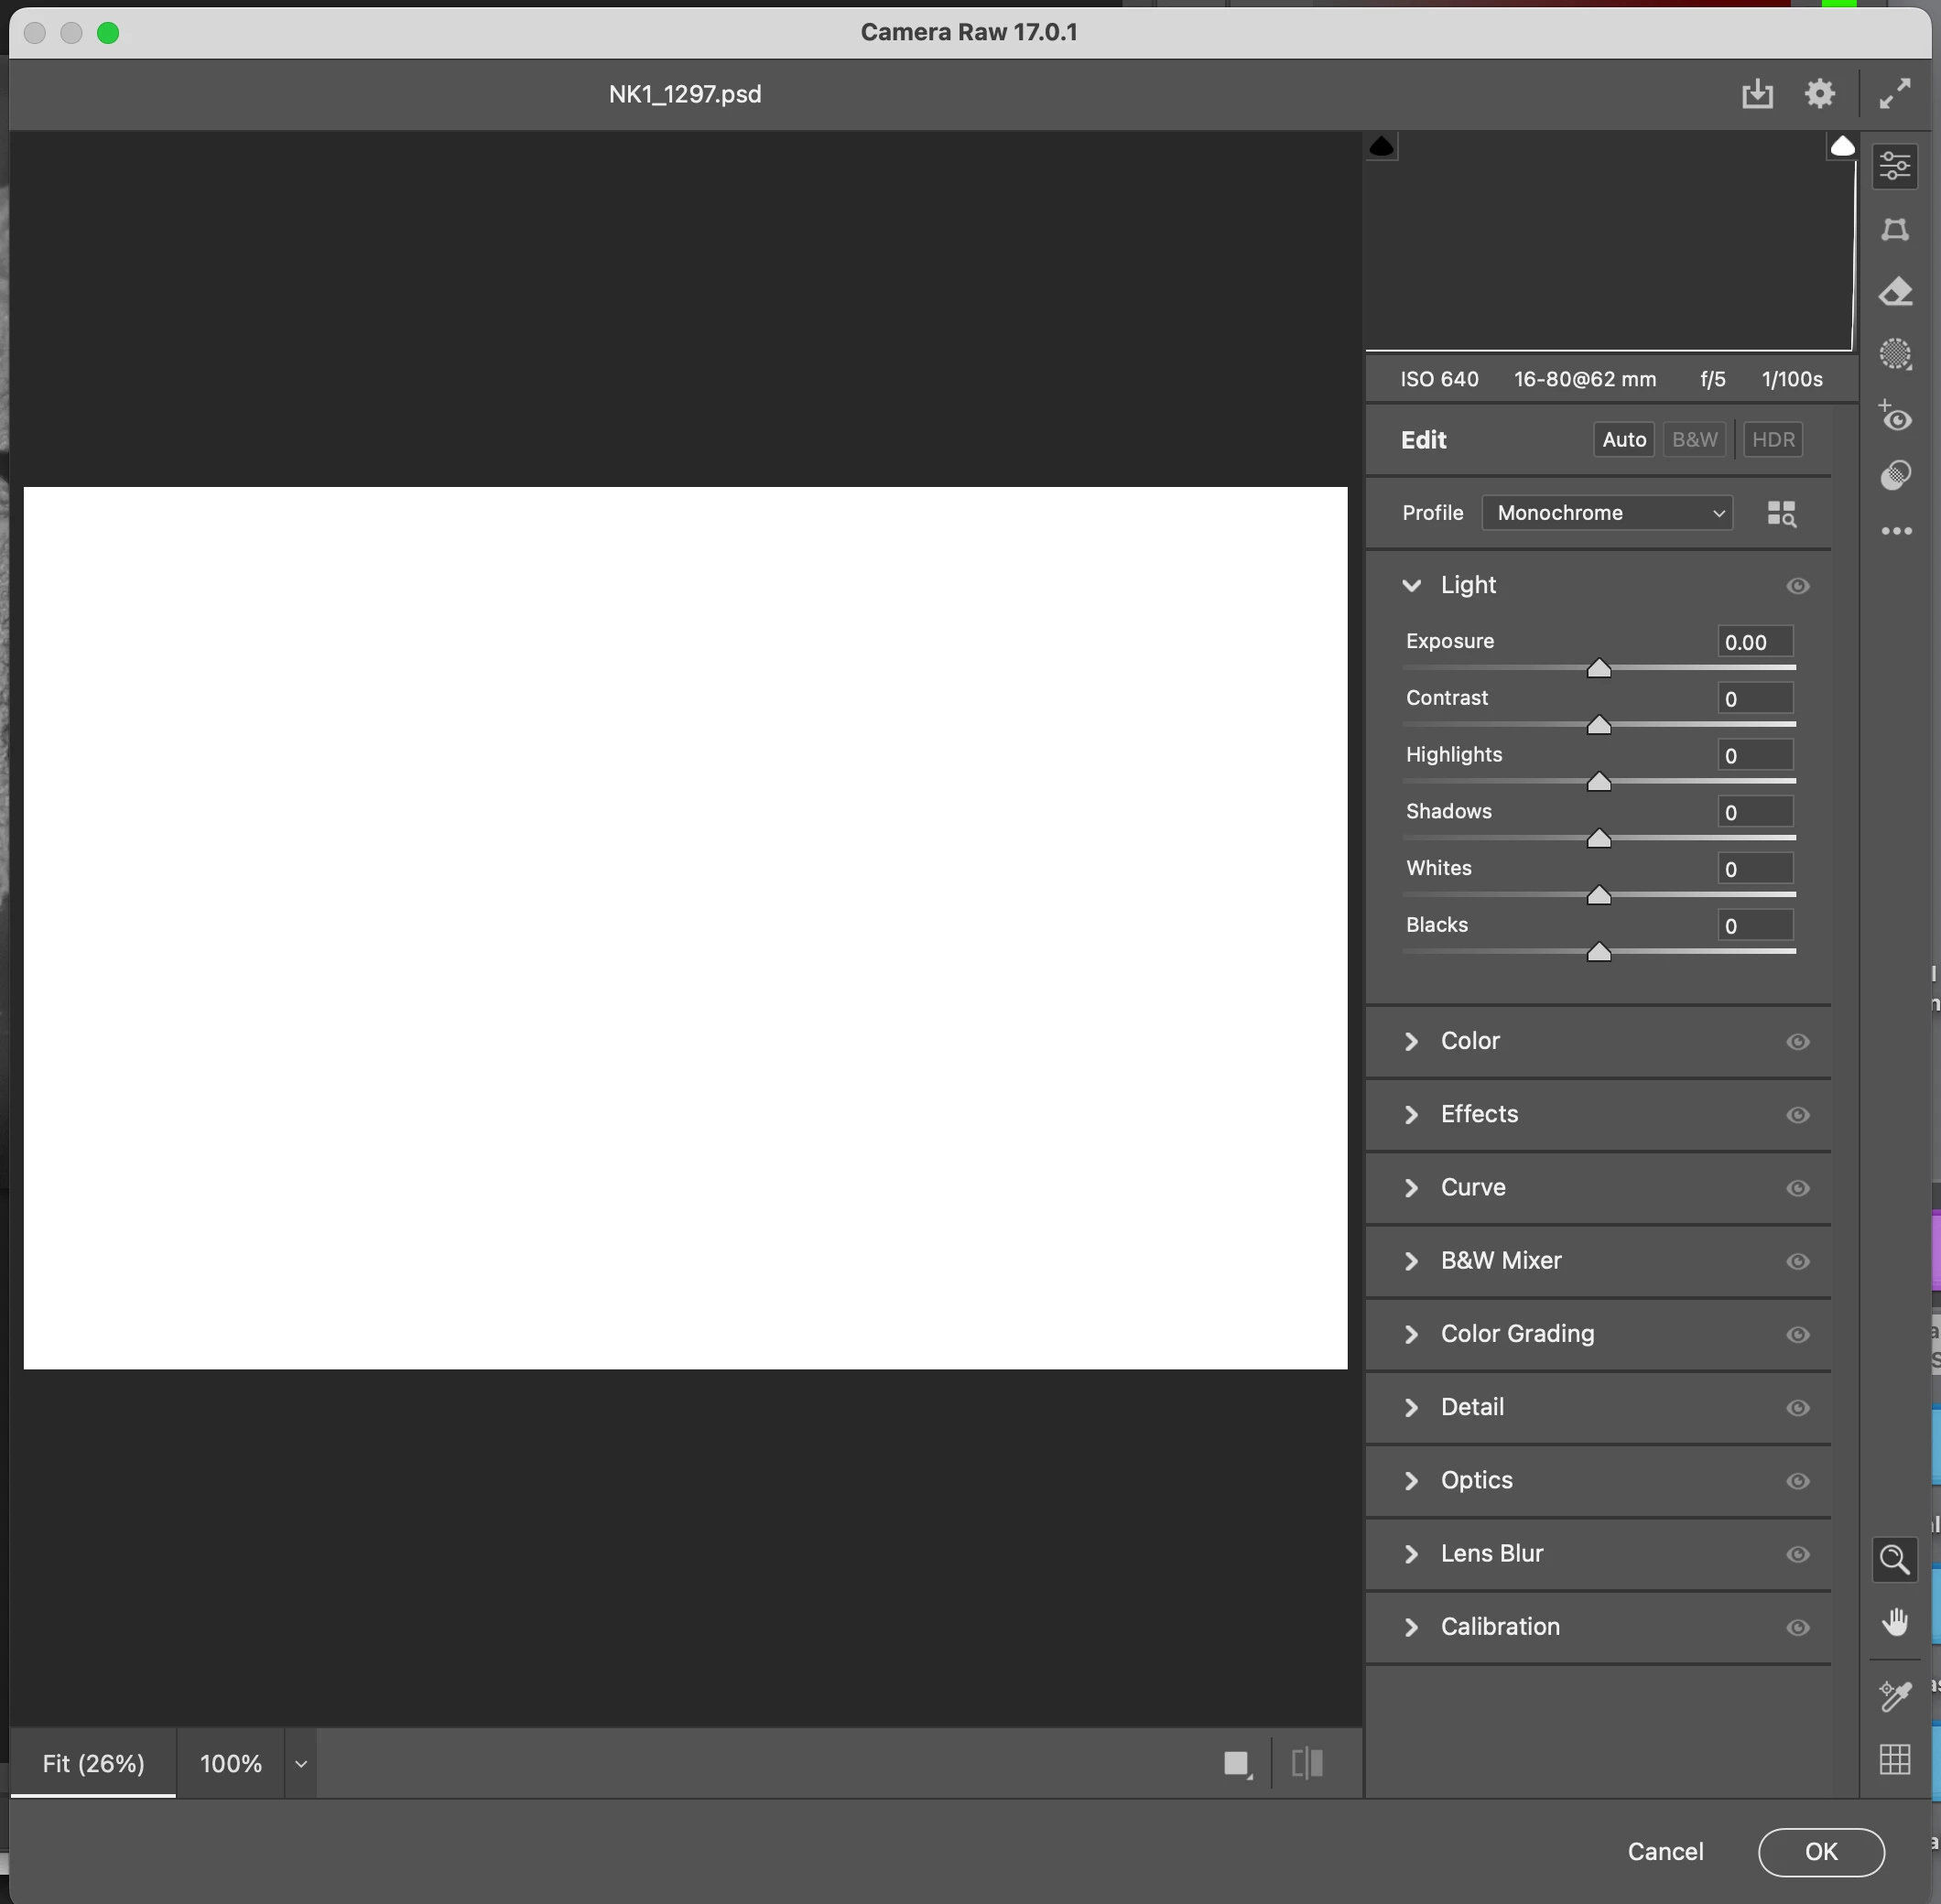The height and width of the screenshot is (1904, 1941).
Task: Browse profiles with the grid search icon
Action: [x=1781, y=514]
